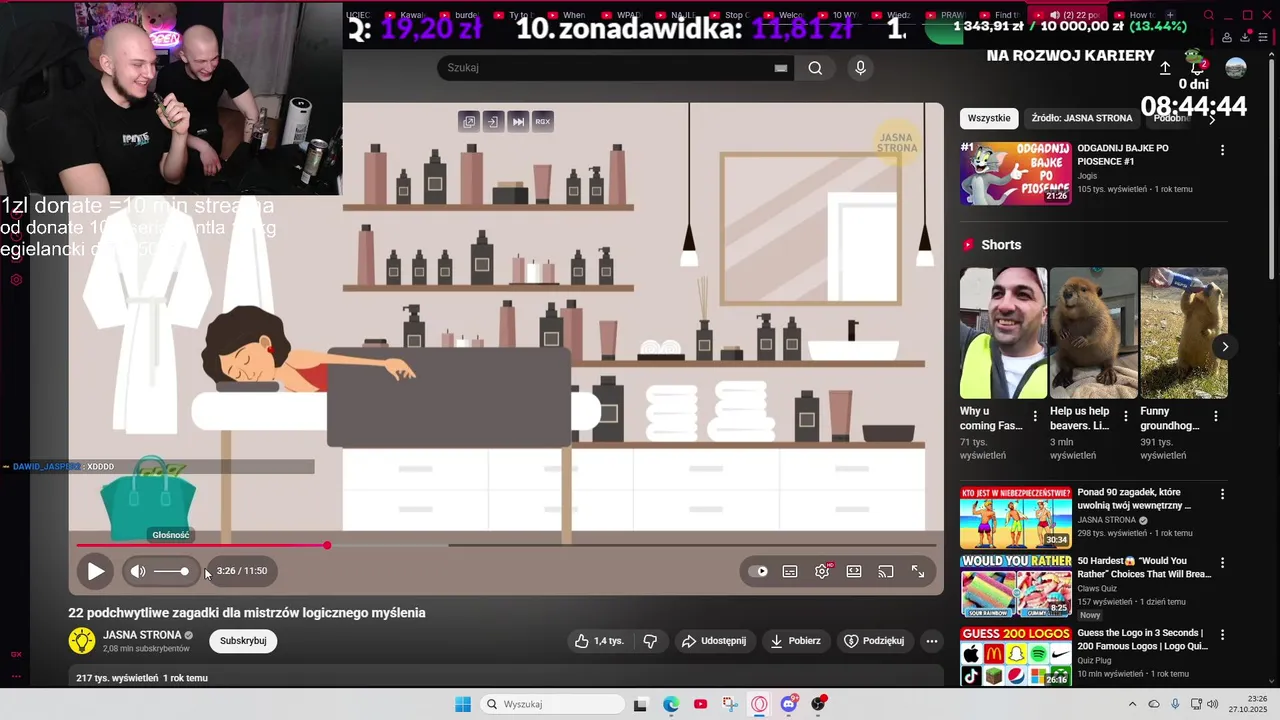Click the Wyszukaj taskbar search box
This screenshot has height=720, width=1280.
pyautogui.click(x=550, y=704)
